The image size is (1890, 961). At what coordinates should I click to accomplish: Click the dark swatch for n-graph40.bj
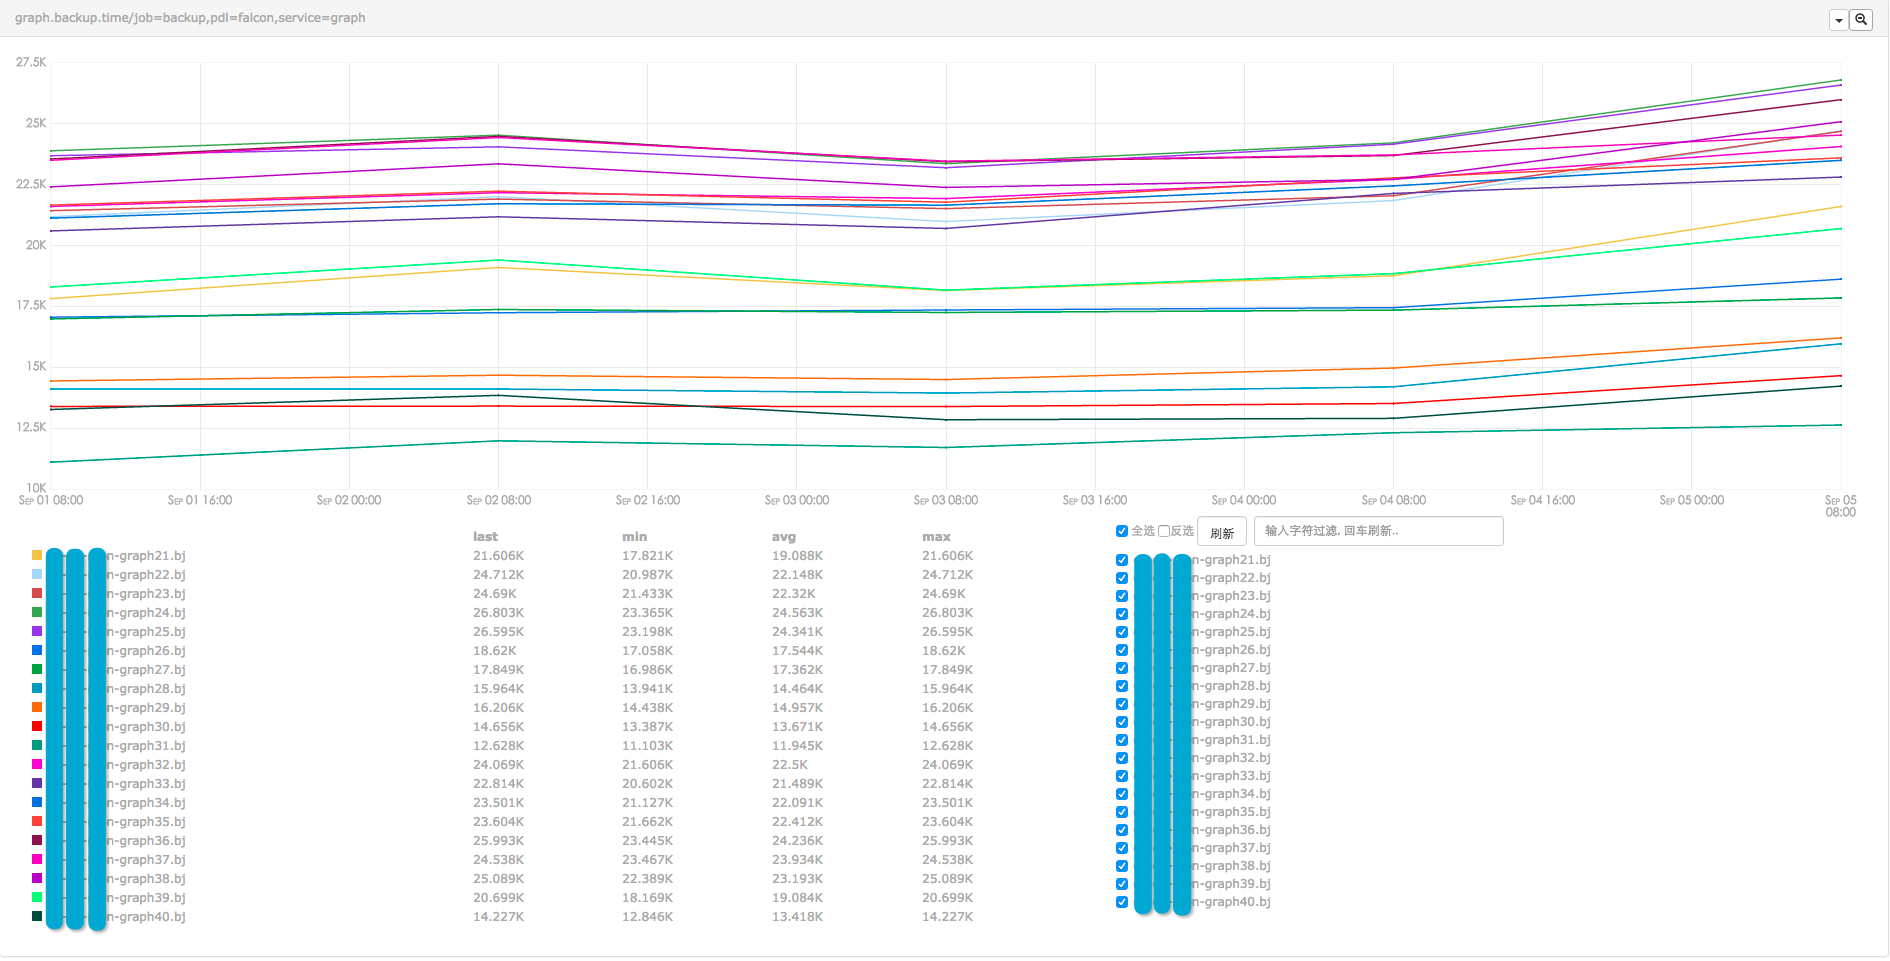(37, 916)
